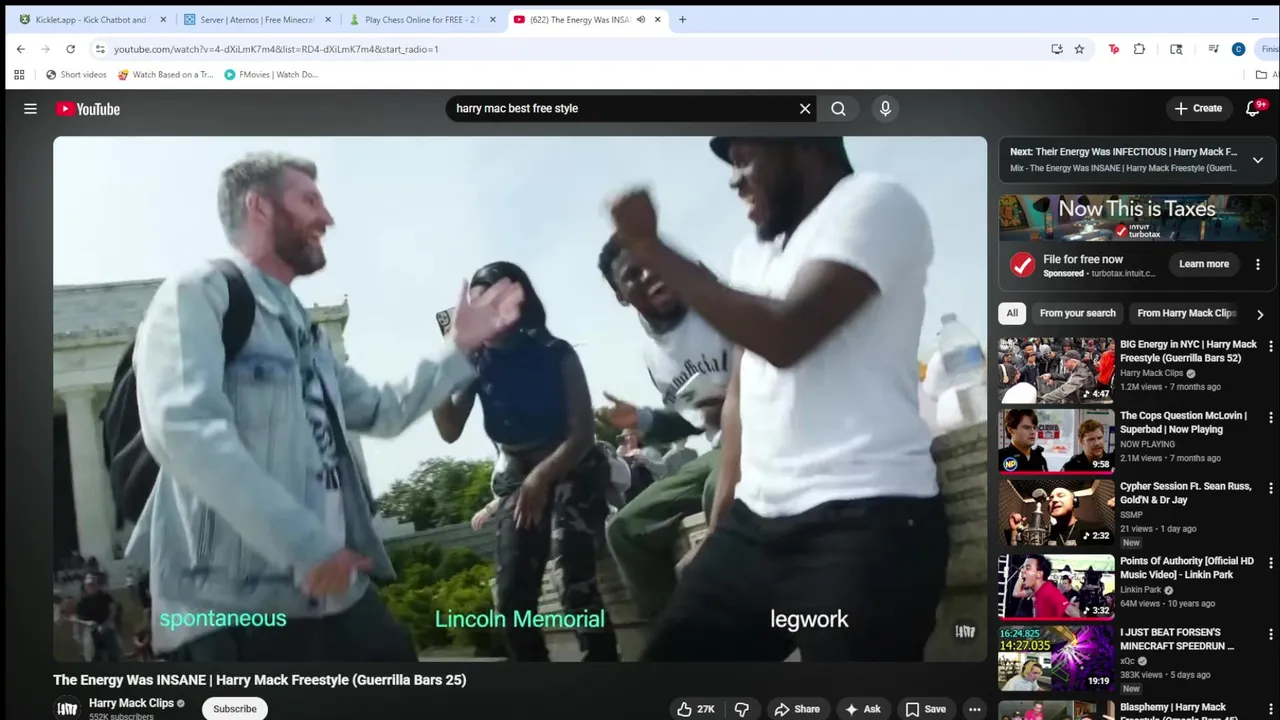Open options for Cypher Session video
Viewport: 1280px width, 720px height.
pos(1271,488)
